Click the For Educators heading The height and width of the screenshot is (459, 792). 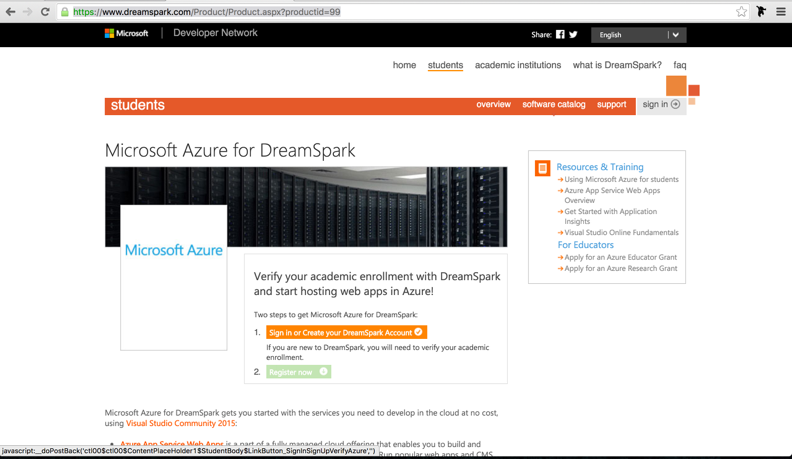585,245
